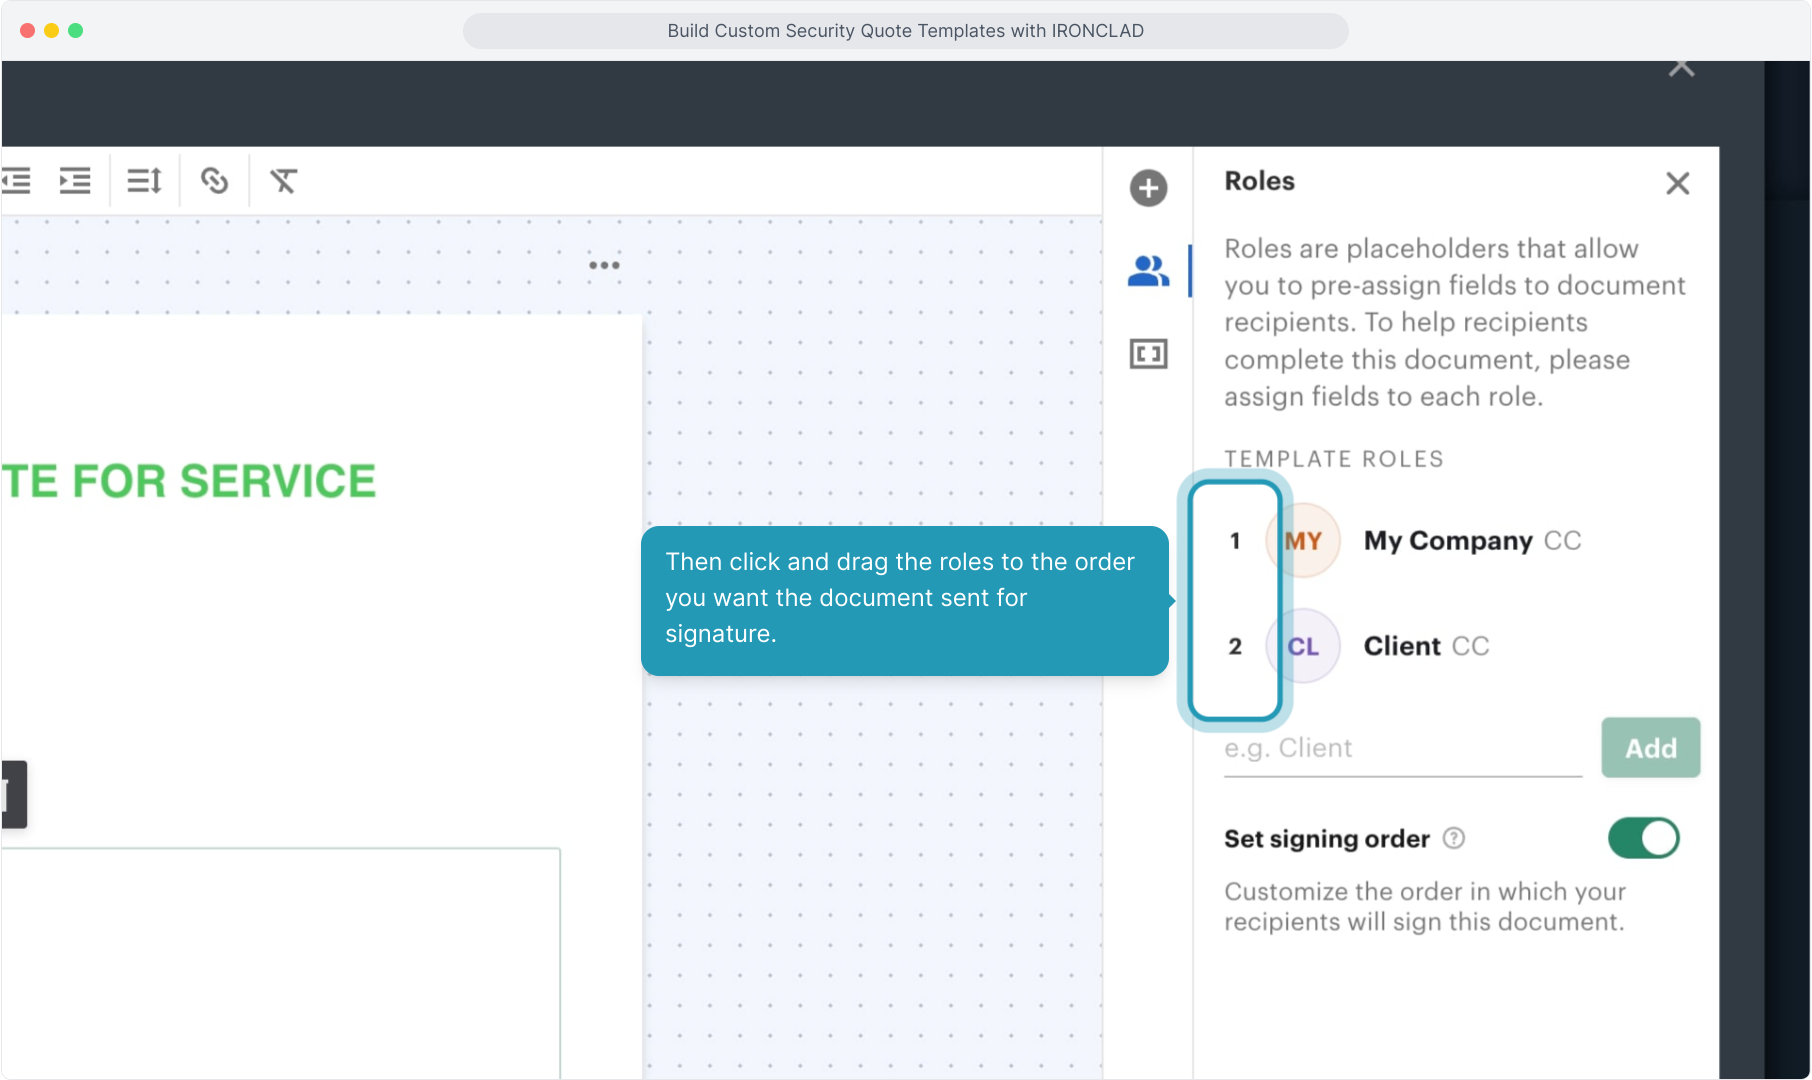Select the Roles people icon in sidebar
Screen dimensions: 1812x1080
[x=1148, y=271]
